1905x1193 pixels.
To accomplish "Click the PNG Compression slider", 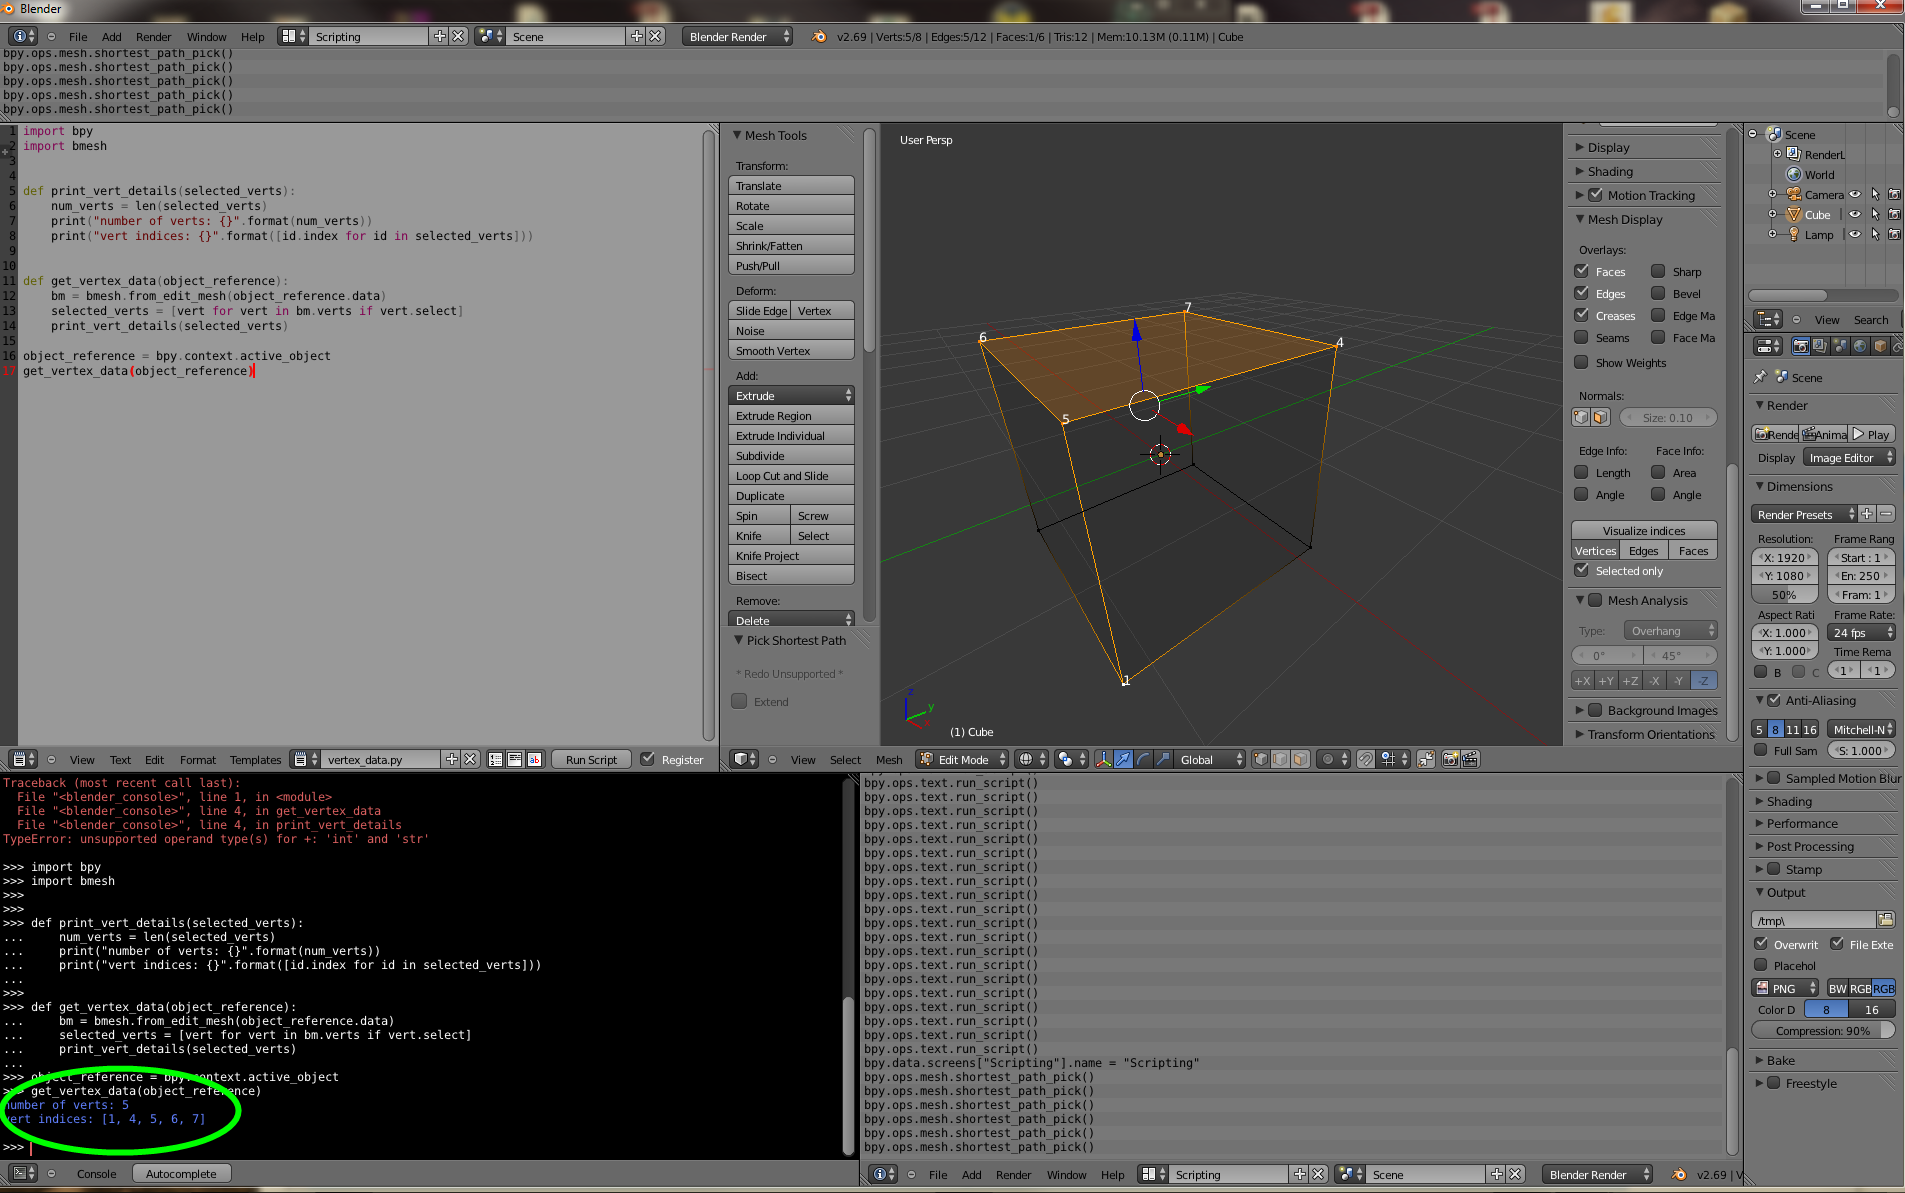I will click(x=1822, y=1031).
